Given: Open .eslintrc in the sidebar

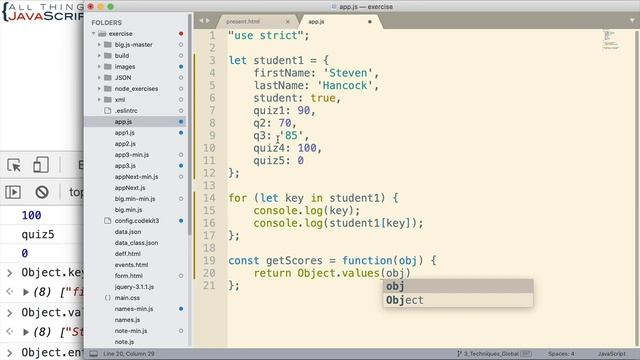Looking at the screenshot, I should (x=126, y=111).
